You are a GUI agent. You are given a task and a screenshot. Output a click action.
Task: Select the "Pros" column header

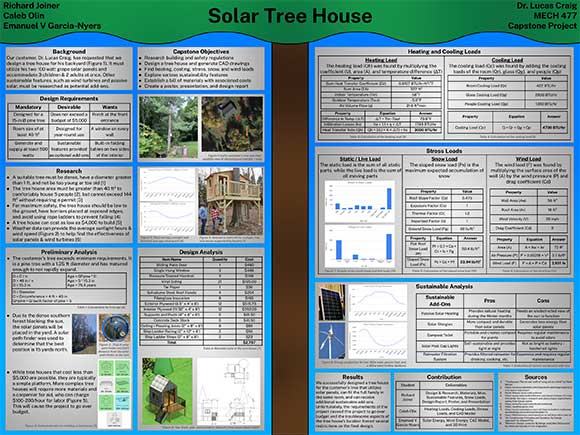489,300
